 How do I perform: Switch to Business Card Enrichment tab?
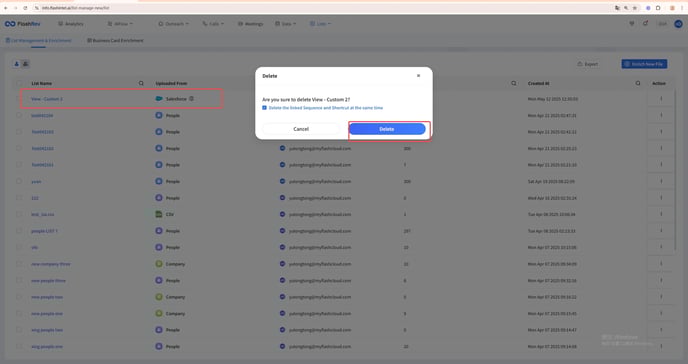click(x=115, y=40)
